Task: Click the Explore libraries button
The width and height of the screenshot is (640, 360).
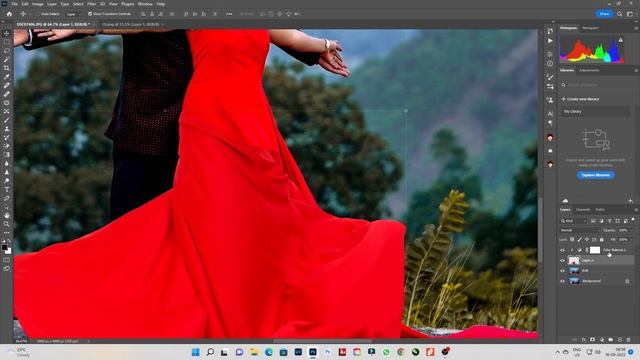Action: point(596,175)
